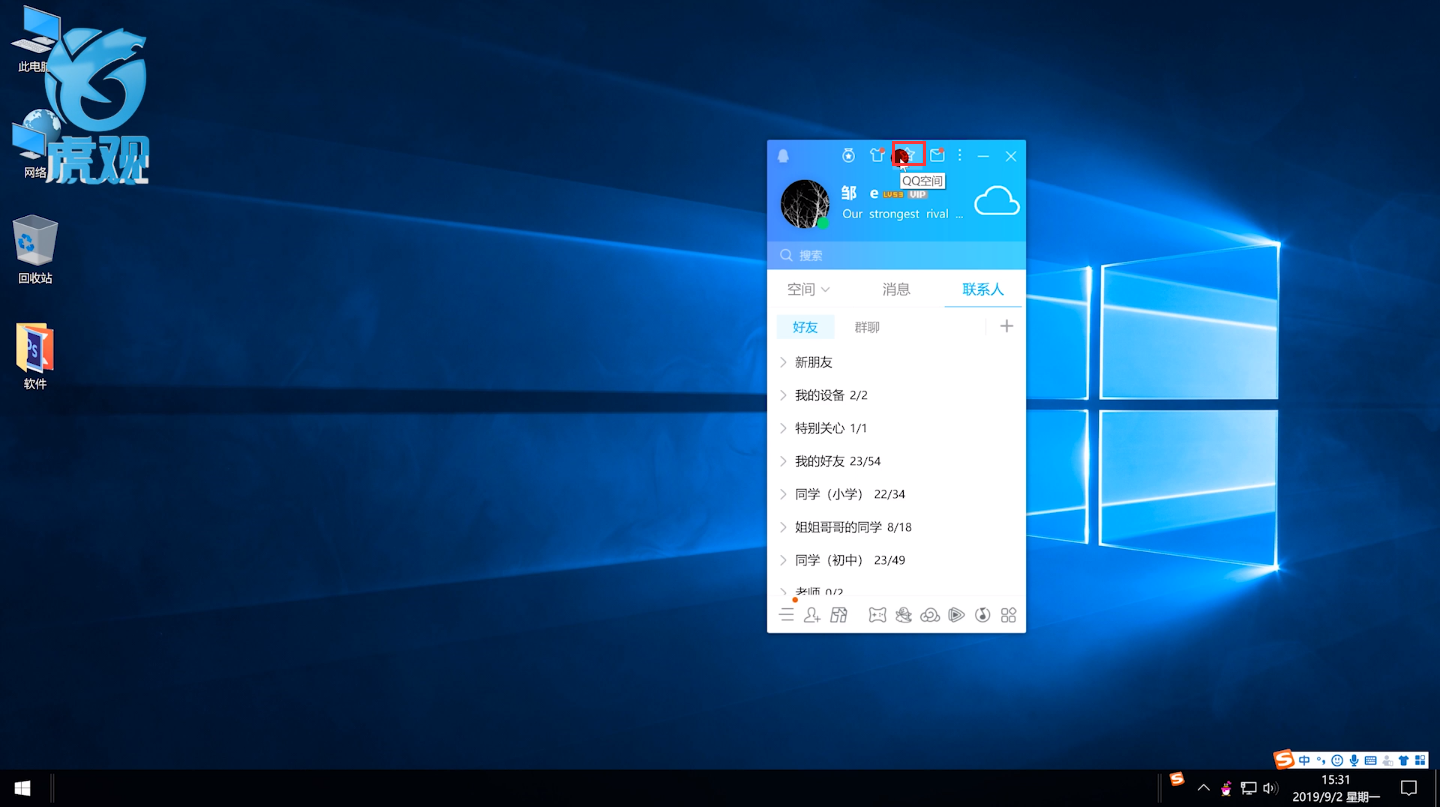This screenshot has height=807, width=1440.
Task: Click the user profile avatar picture
Action: pyautogui.click(x=805, y=204)
